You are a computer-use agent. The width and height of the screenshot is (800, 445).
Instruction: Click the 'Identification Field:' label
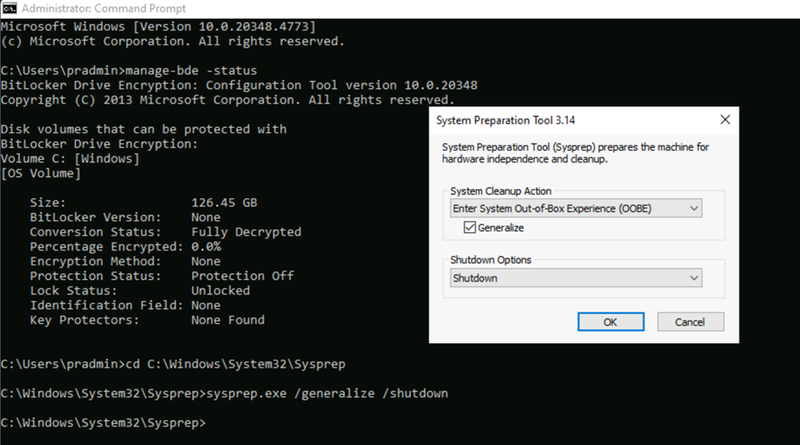click(x=106, y=306)
